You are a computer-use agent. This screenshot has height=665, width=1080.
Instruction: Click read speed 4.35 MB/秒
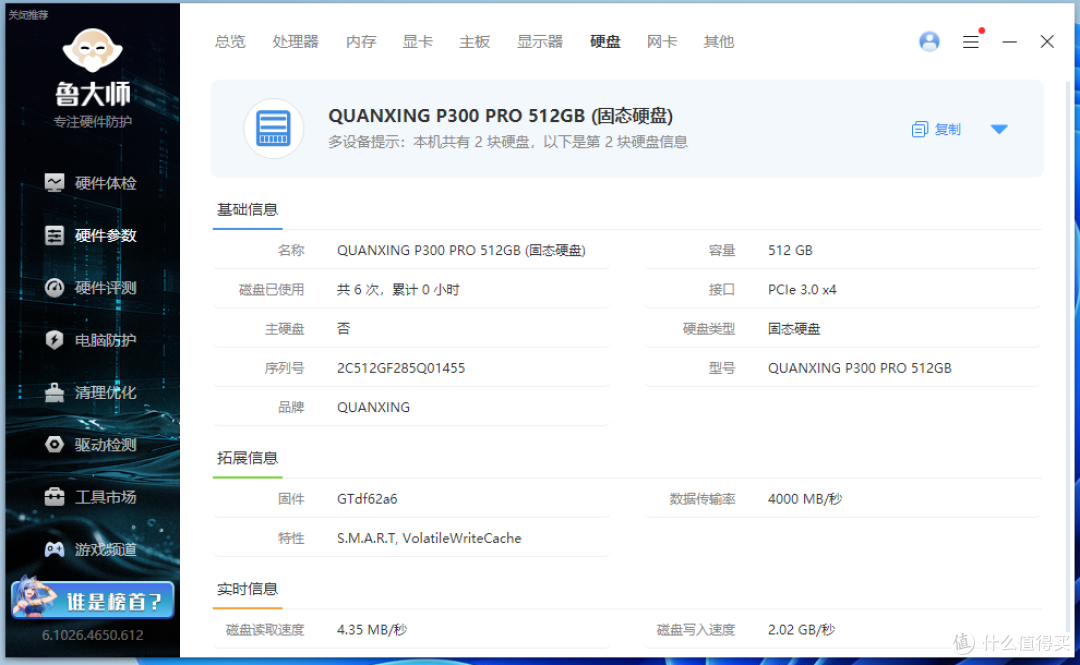point(372,630)
